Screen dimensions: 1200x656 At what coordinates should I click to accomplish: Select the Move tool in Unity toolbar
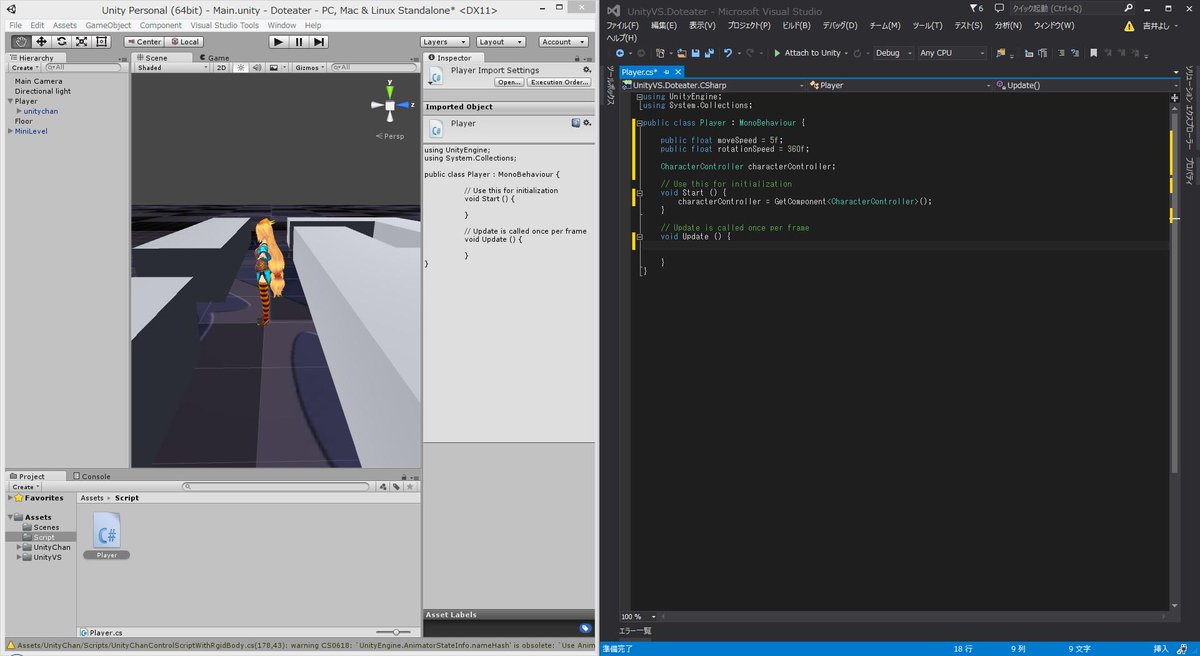tap(41, 42)
